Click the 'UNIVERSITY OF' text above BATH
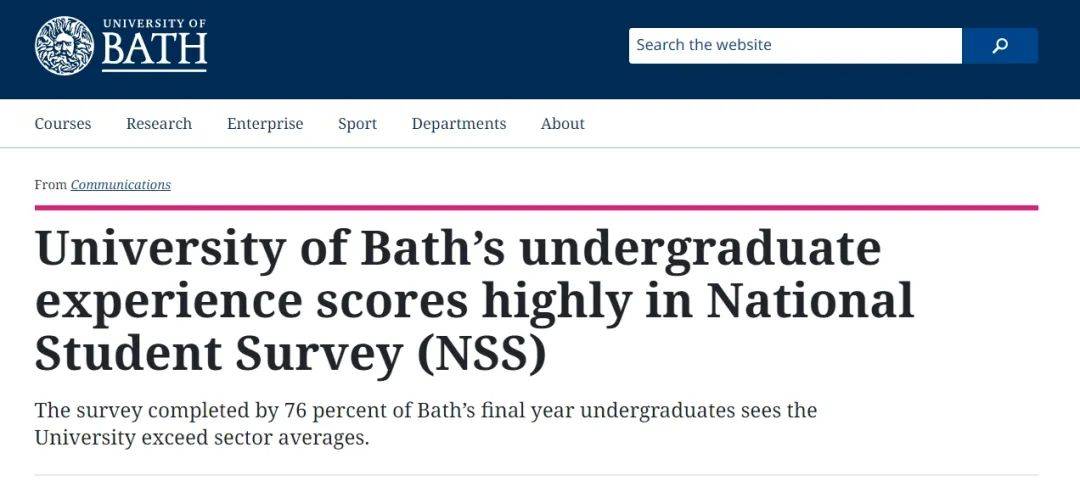The width and height of the screenshot is (1080, 481). (154, 24)
